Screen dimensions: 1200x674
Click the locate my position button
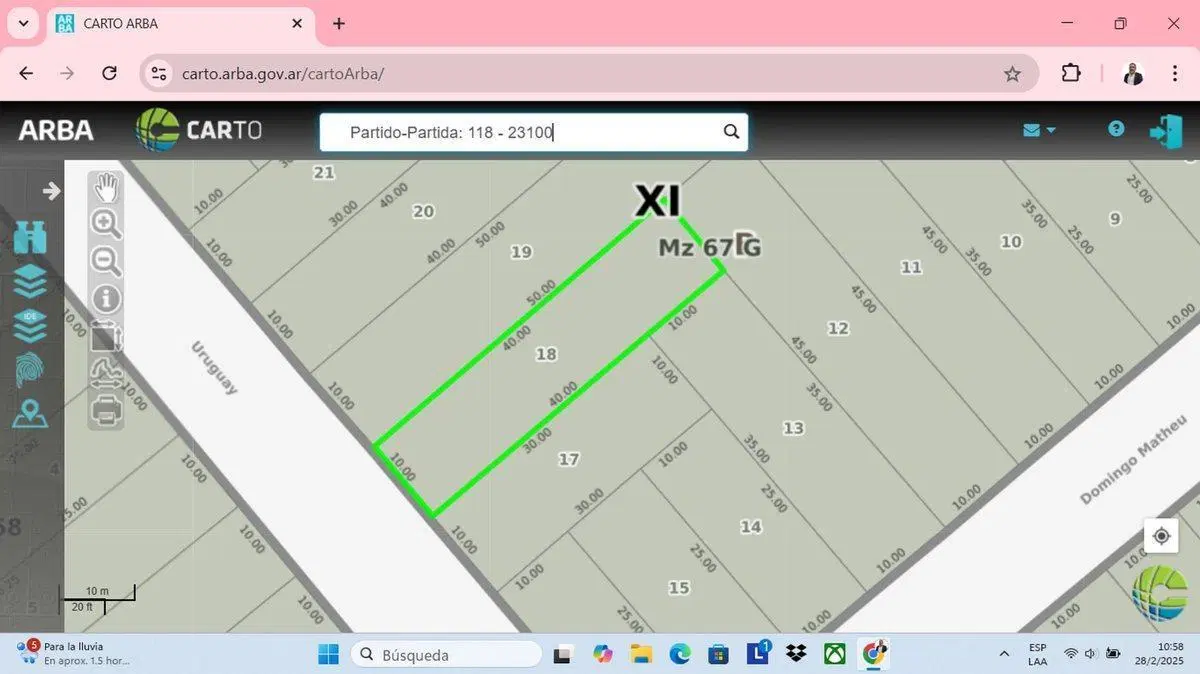1161,536
